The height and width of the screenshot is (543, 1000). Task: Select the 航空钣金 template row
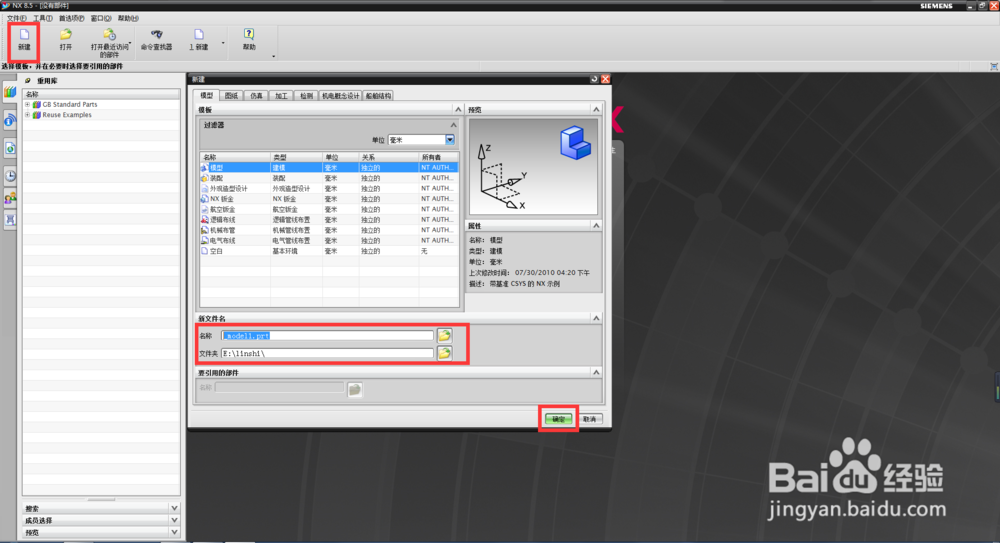click(329, 209)
